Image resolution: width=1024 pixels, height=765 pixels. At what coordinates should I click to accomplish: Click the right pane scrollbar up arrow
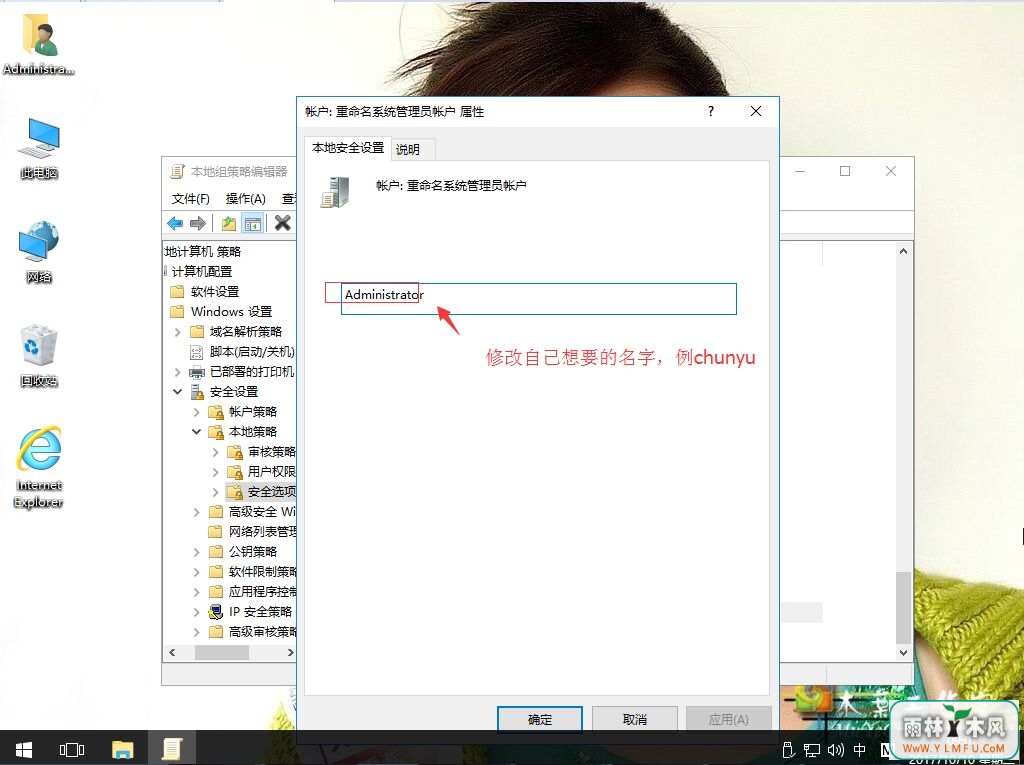click(903, 252)
